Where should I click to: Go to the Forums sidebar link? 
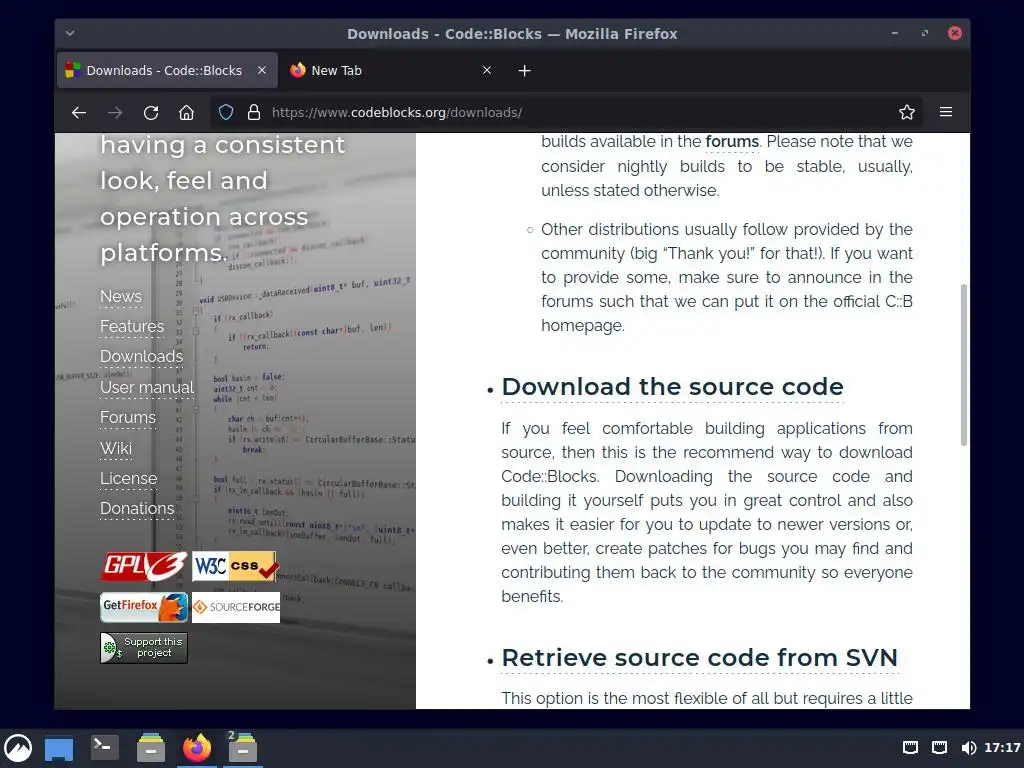tap(128, 417)
